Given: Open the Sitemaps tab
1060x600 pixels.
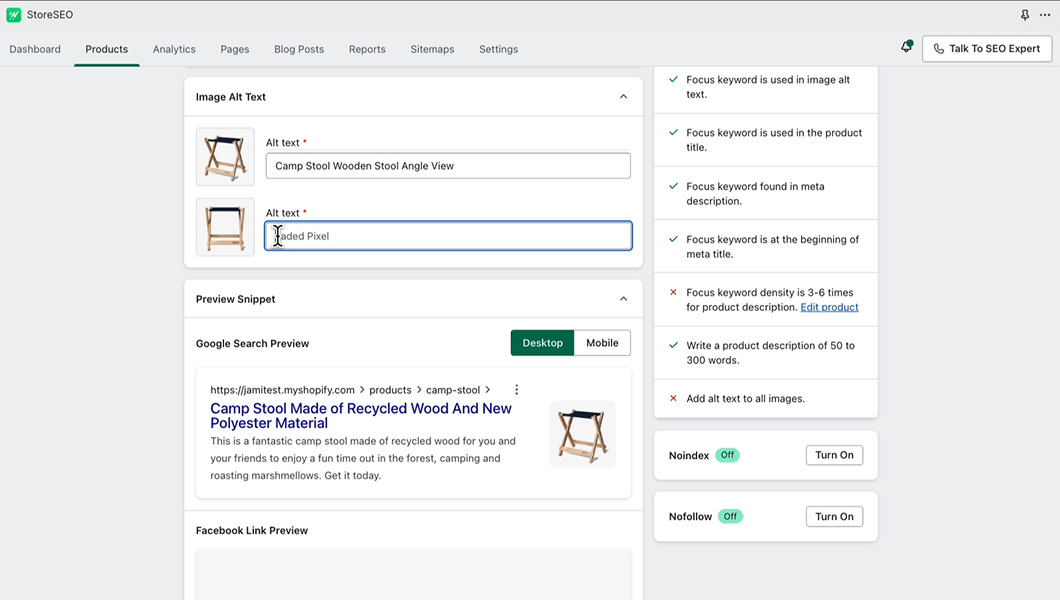Looking at the screenshot, I should 432,49.
